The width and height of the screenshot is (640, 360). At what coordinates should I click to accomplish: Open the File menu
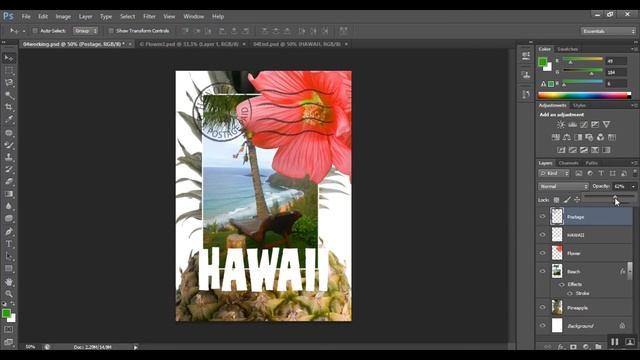pos(26,17)
